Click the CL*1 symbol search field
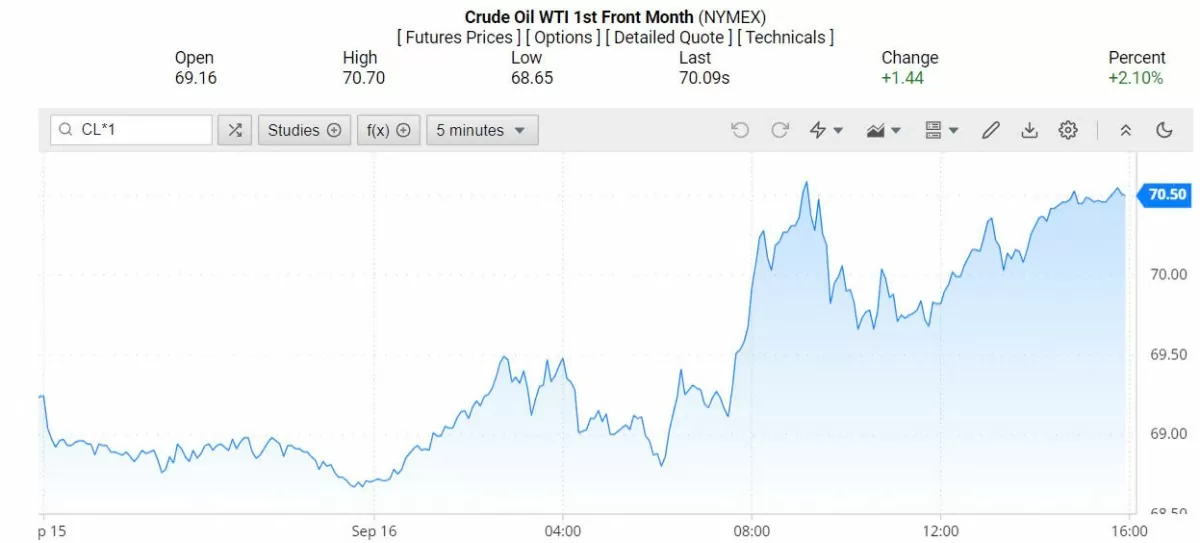Image resolution: width=1200 pixels, height=543 pixels. tap(131, 130)
